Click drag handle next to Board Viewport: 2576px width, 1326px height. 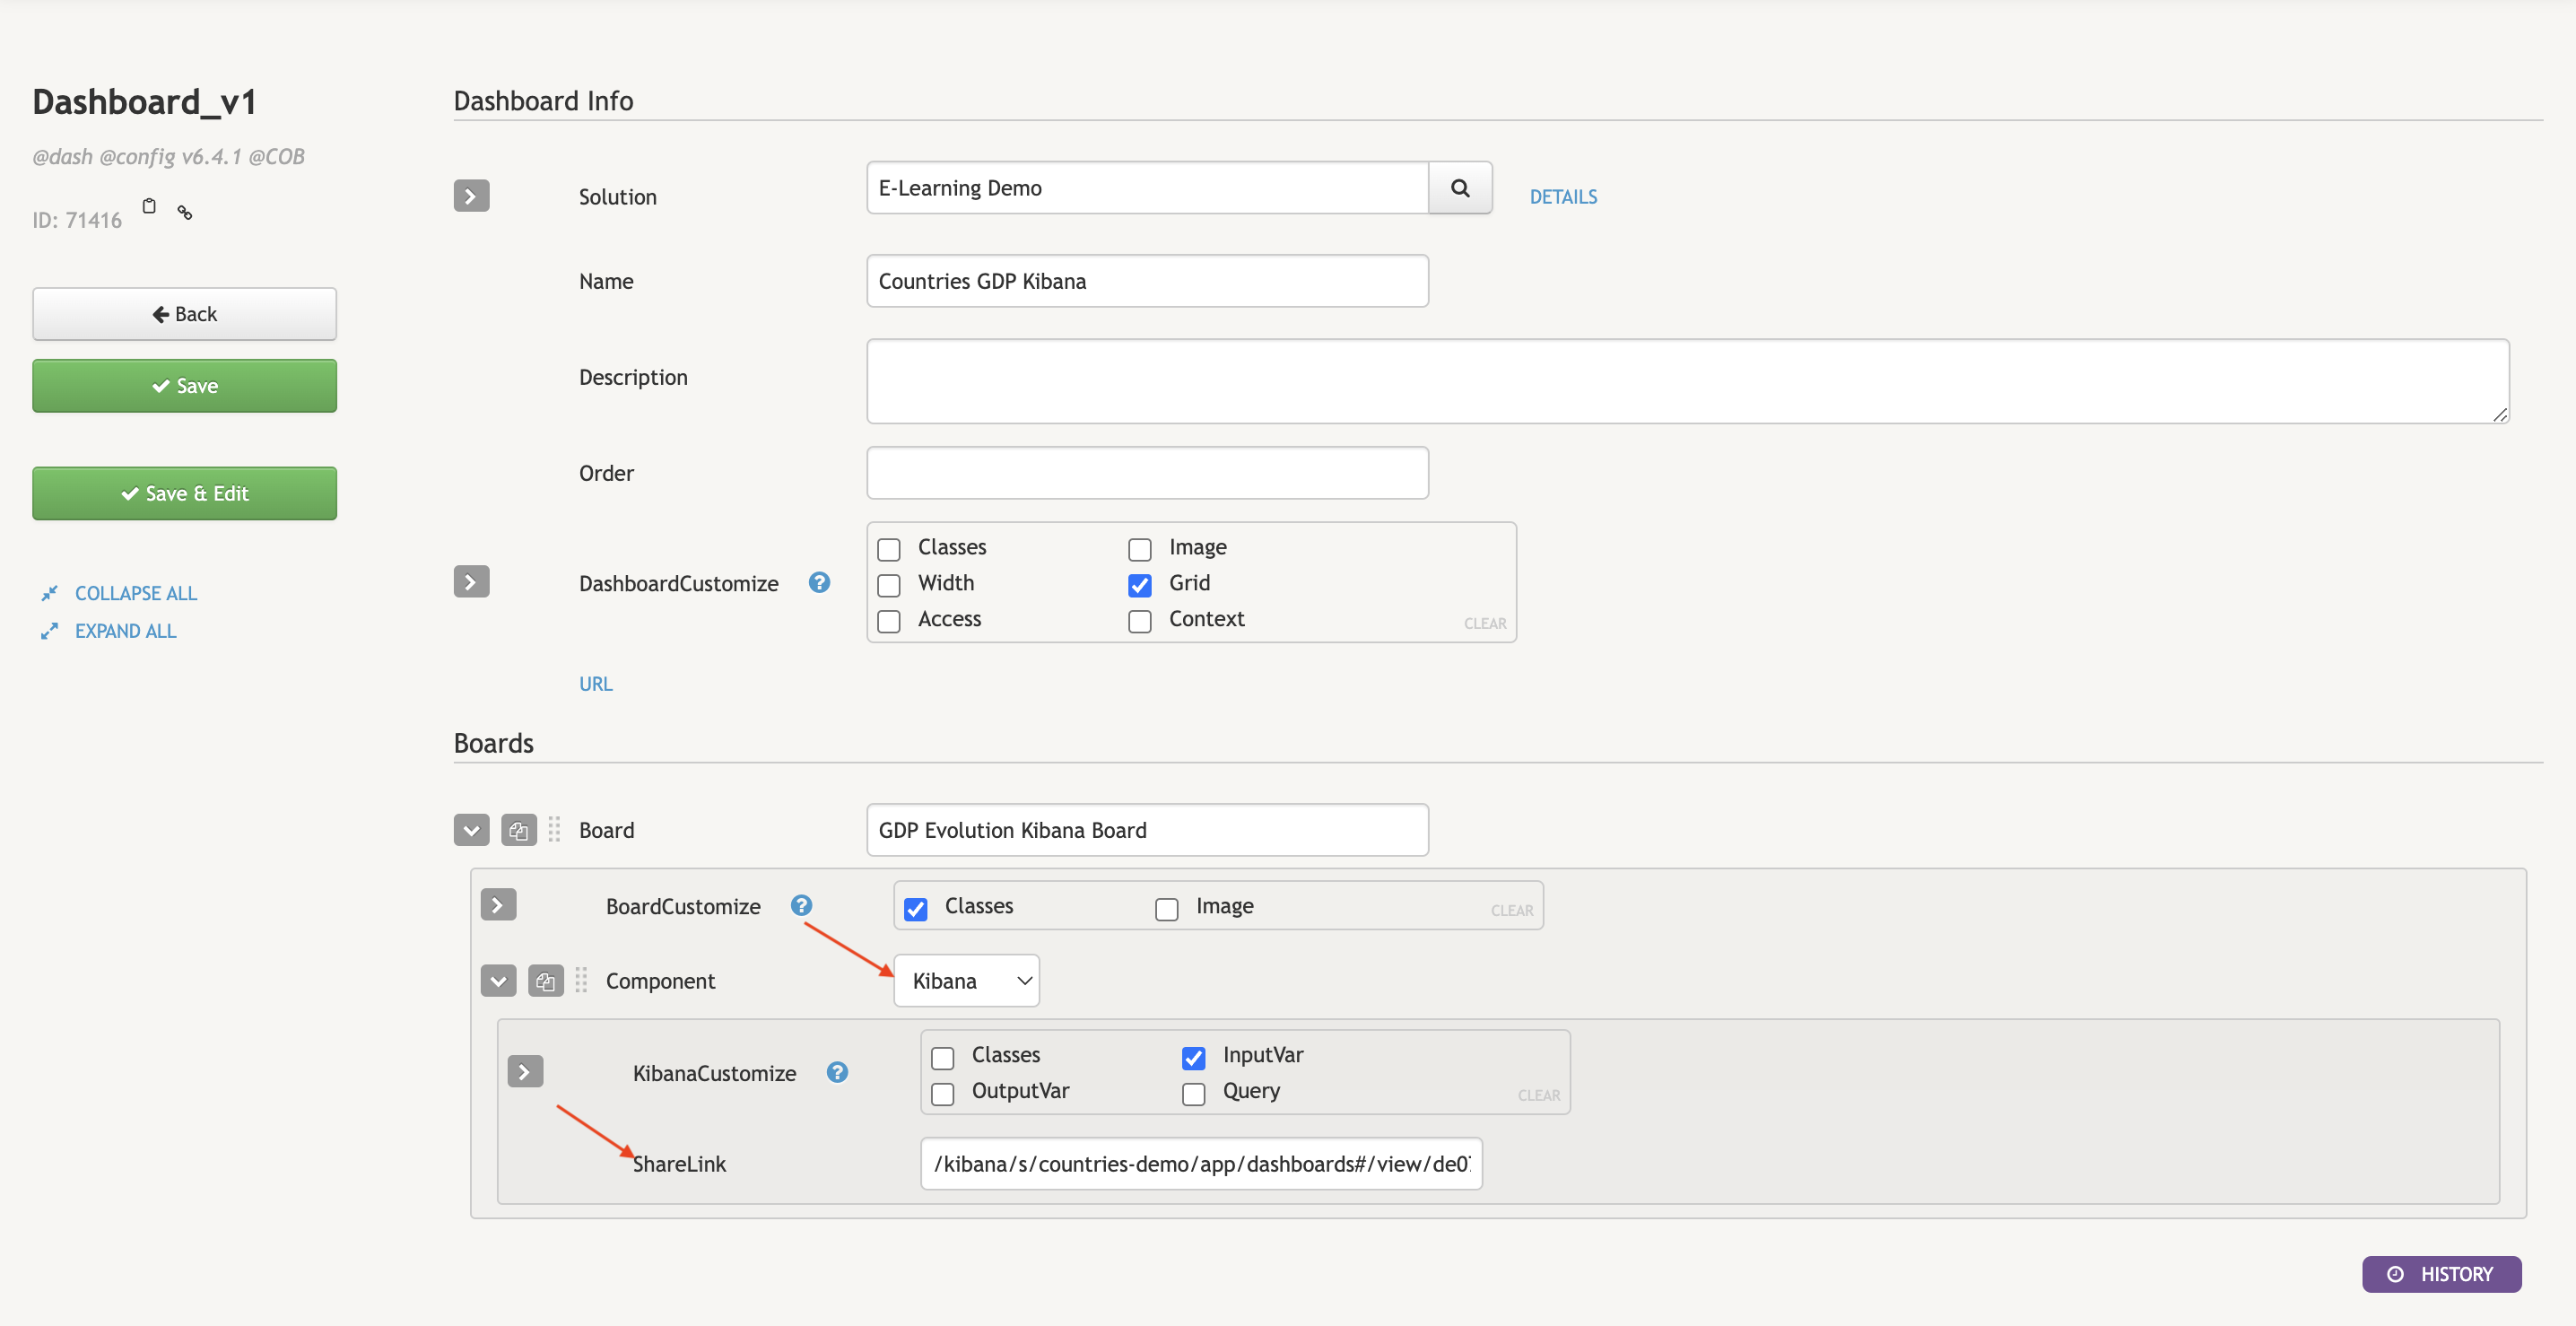[x=555, y=830]
